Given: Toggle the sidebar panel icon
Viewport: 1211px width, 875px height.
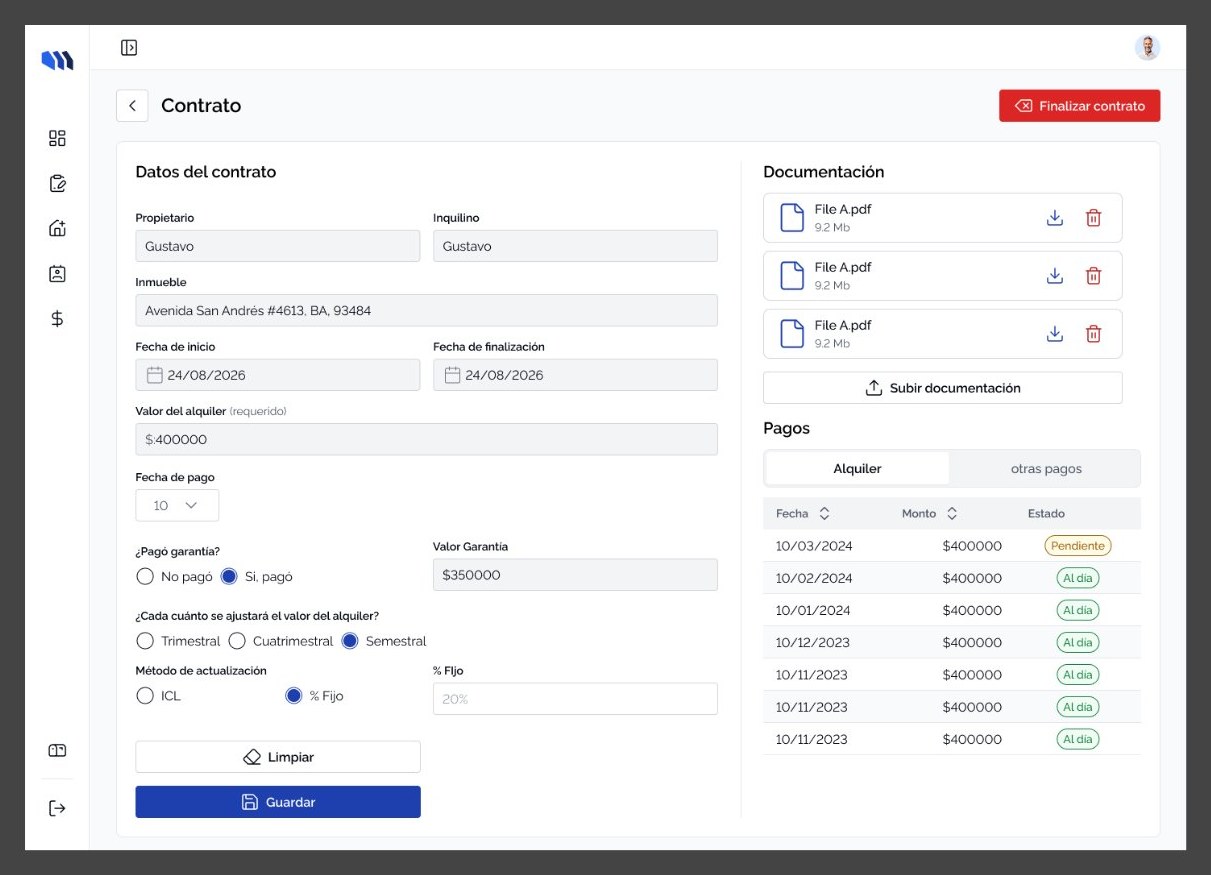Looking at the screenshot, I should coord(129,47).
